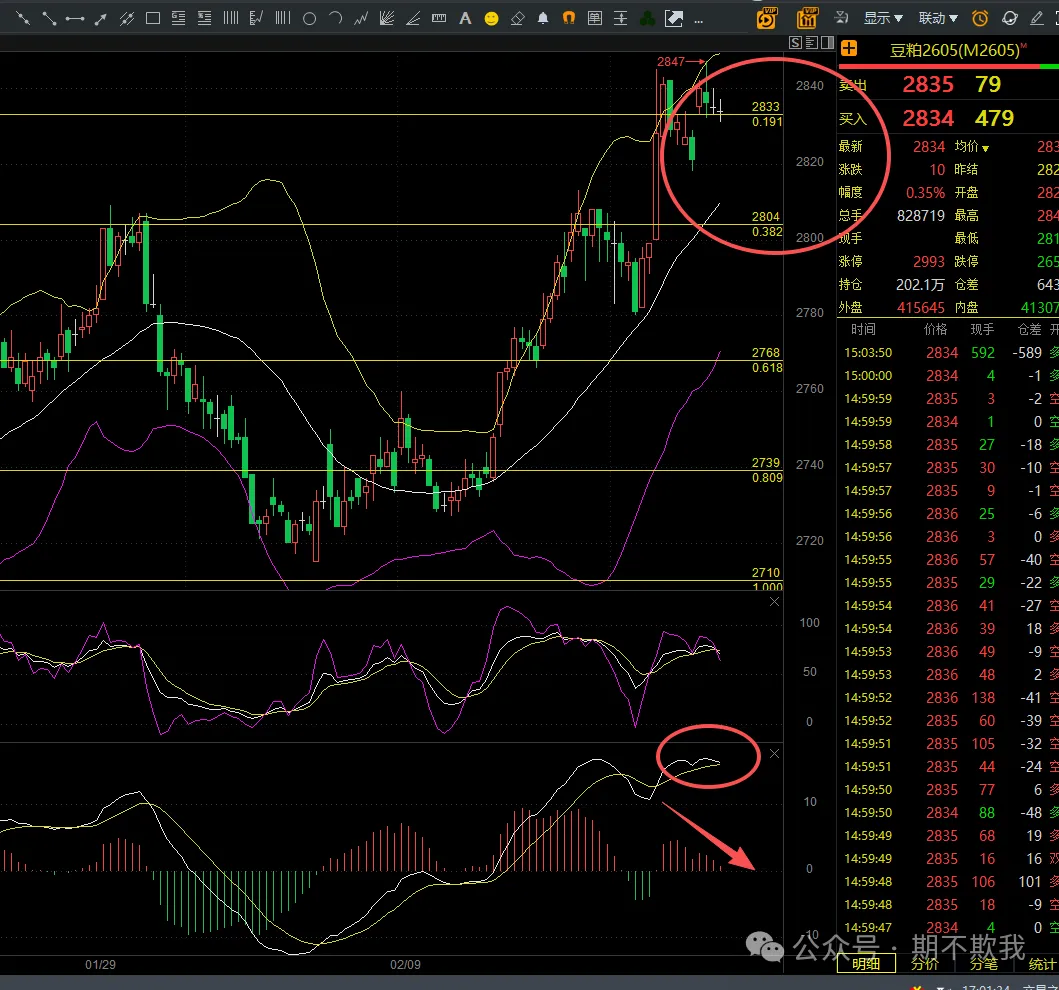Open the orange alarm clock reminder

980,19
